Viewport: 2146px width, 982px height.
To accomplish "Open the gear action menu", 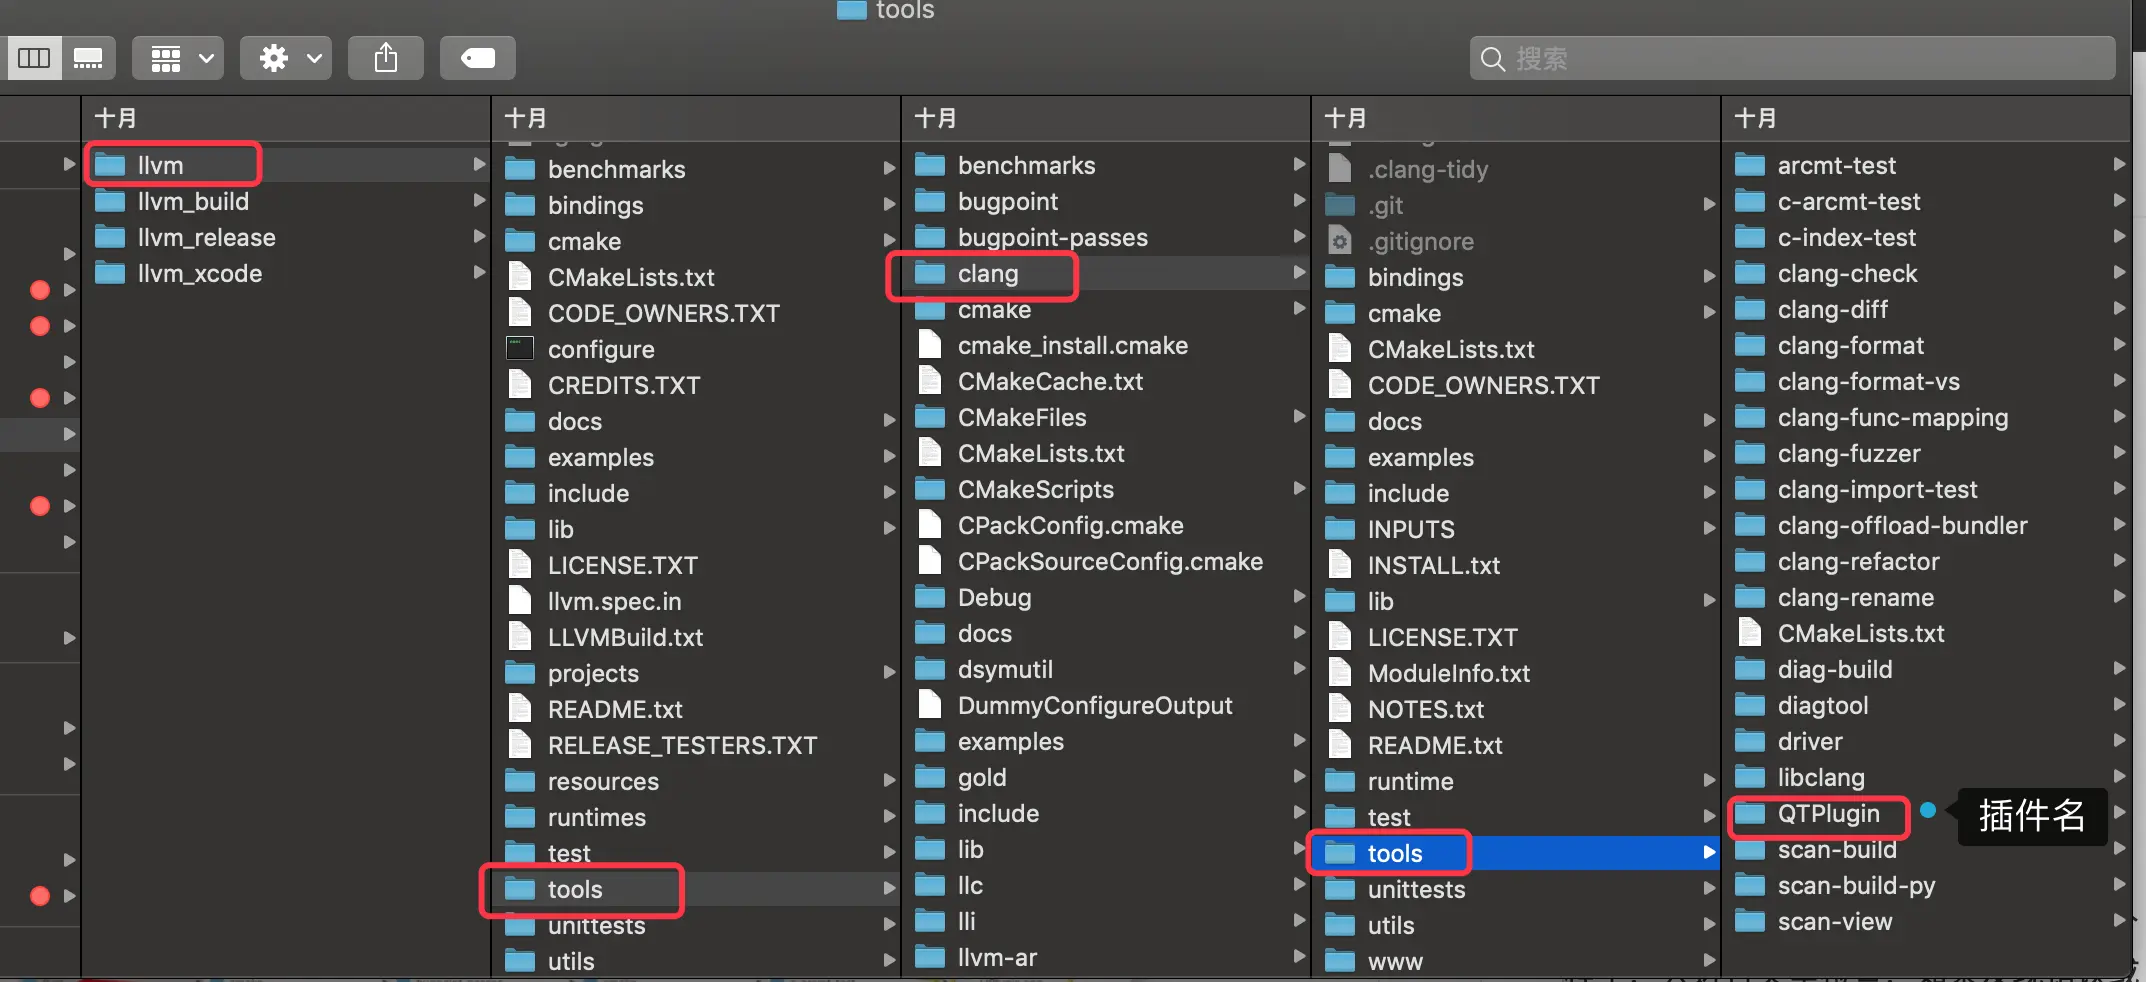I will (286, 58).
